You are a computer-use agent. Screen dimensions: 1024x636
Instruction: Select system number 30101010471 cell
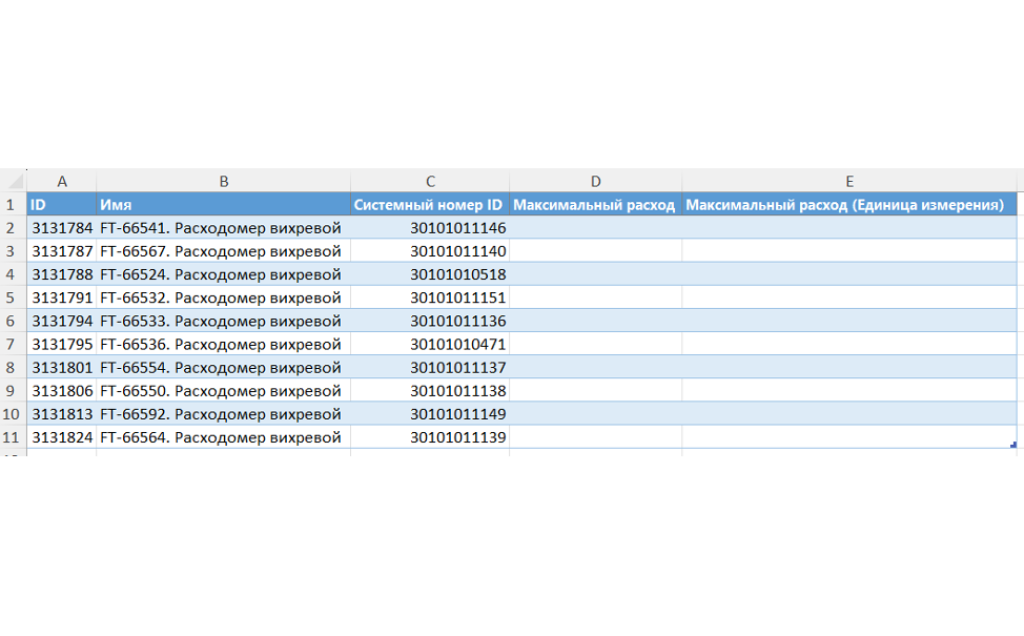point(430,344)
